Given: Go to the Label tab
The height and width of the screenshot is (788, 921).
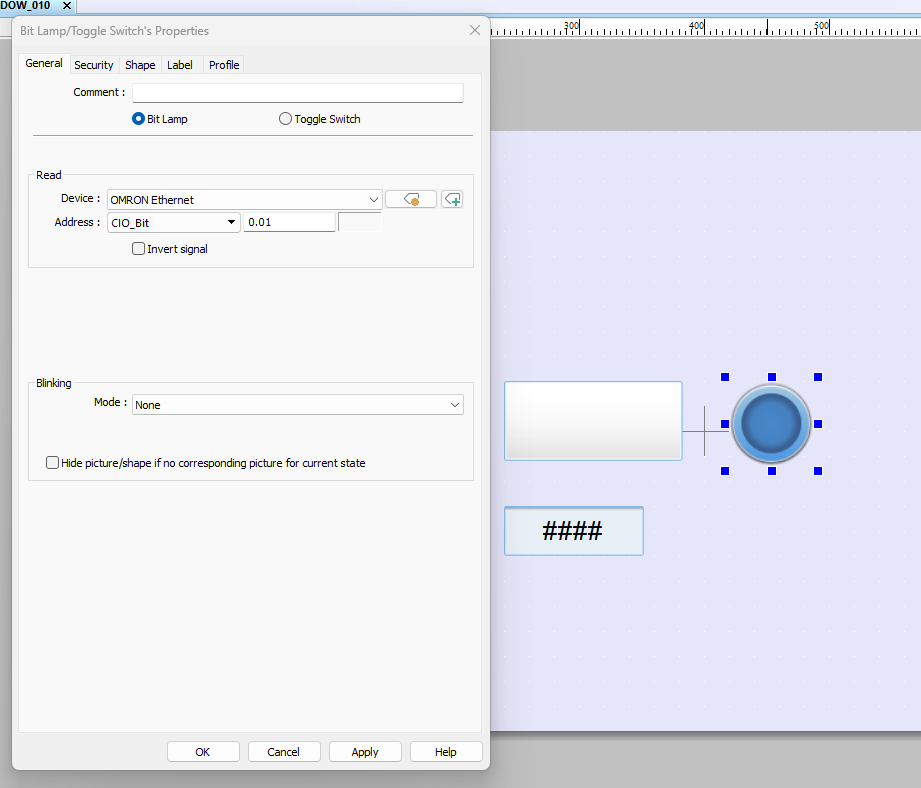Looking at the screenshot, I should click(180, 65).
